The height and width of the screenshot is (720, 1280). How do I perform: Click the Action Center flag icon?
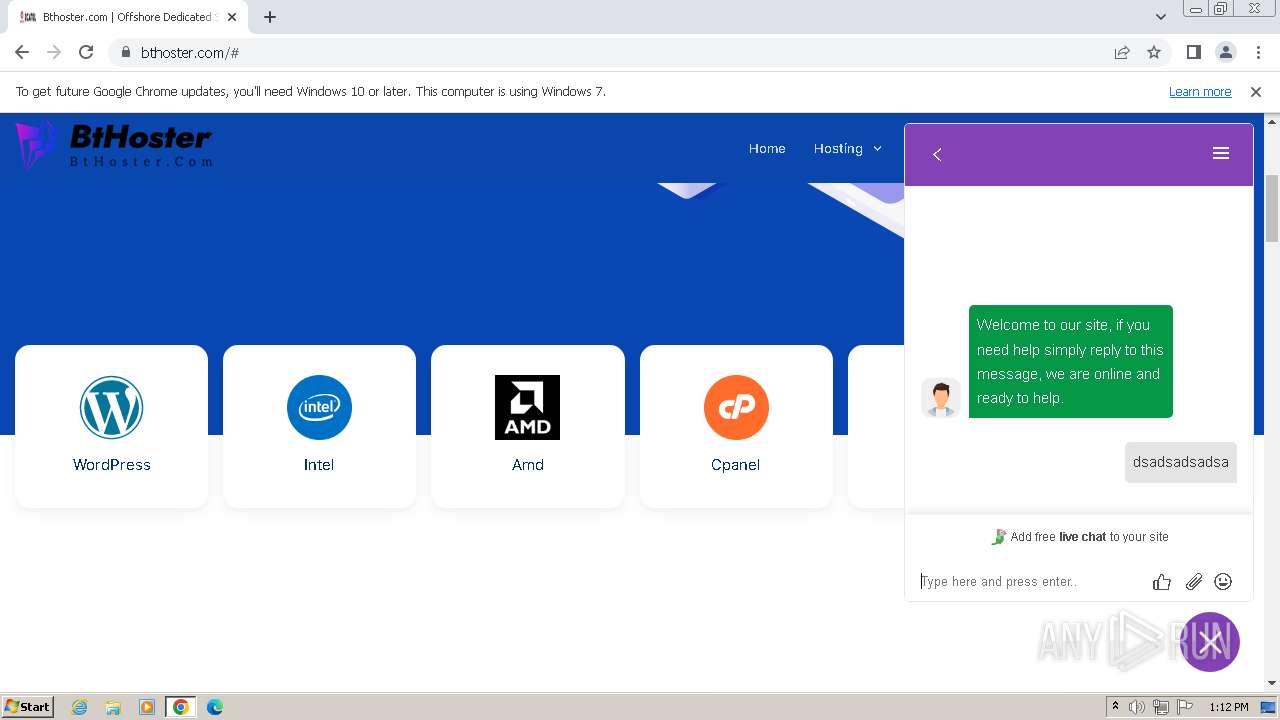(1185, 707)
